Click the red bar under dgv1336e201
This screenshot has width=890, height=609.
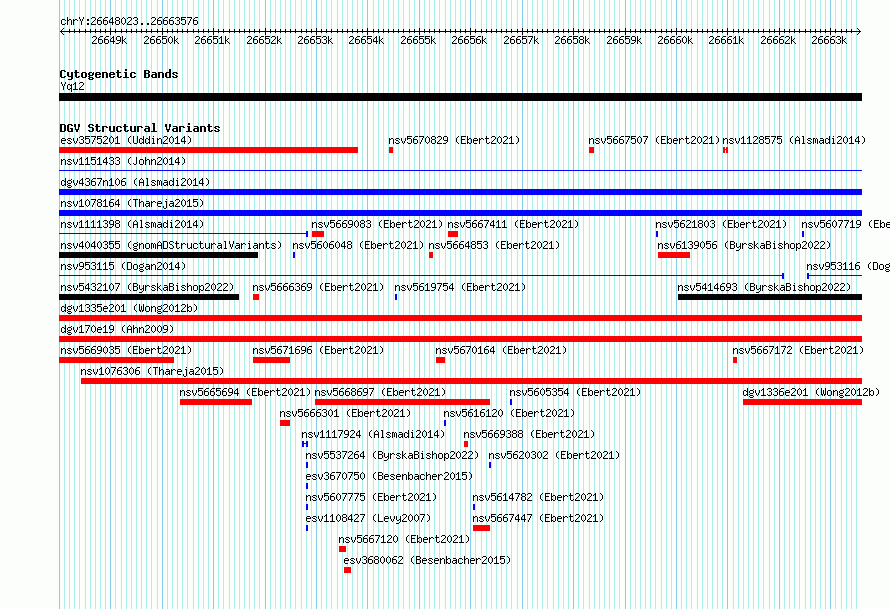[803, 402]
